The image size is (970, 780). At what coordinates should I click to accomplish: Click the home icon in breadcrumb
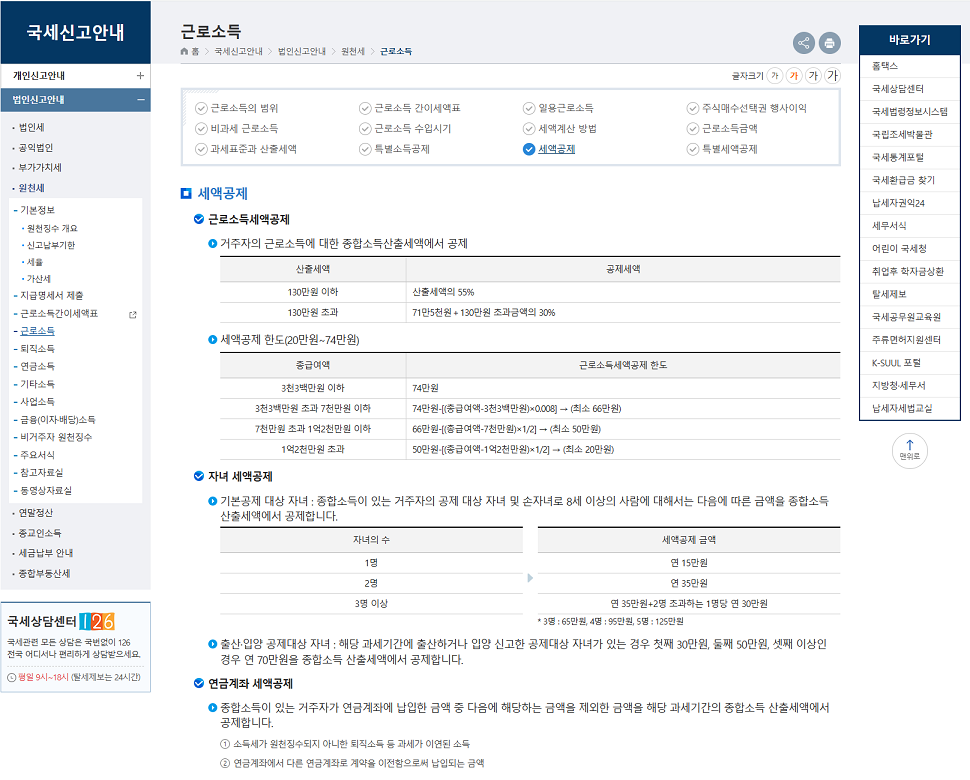point(184,51)
